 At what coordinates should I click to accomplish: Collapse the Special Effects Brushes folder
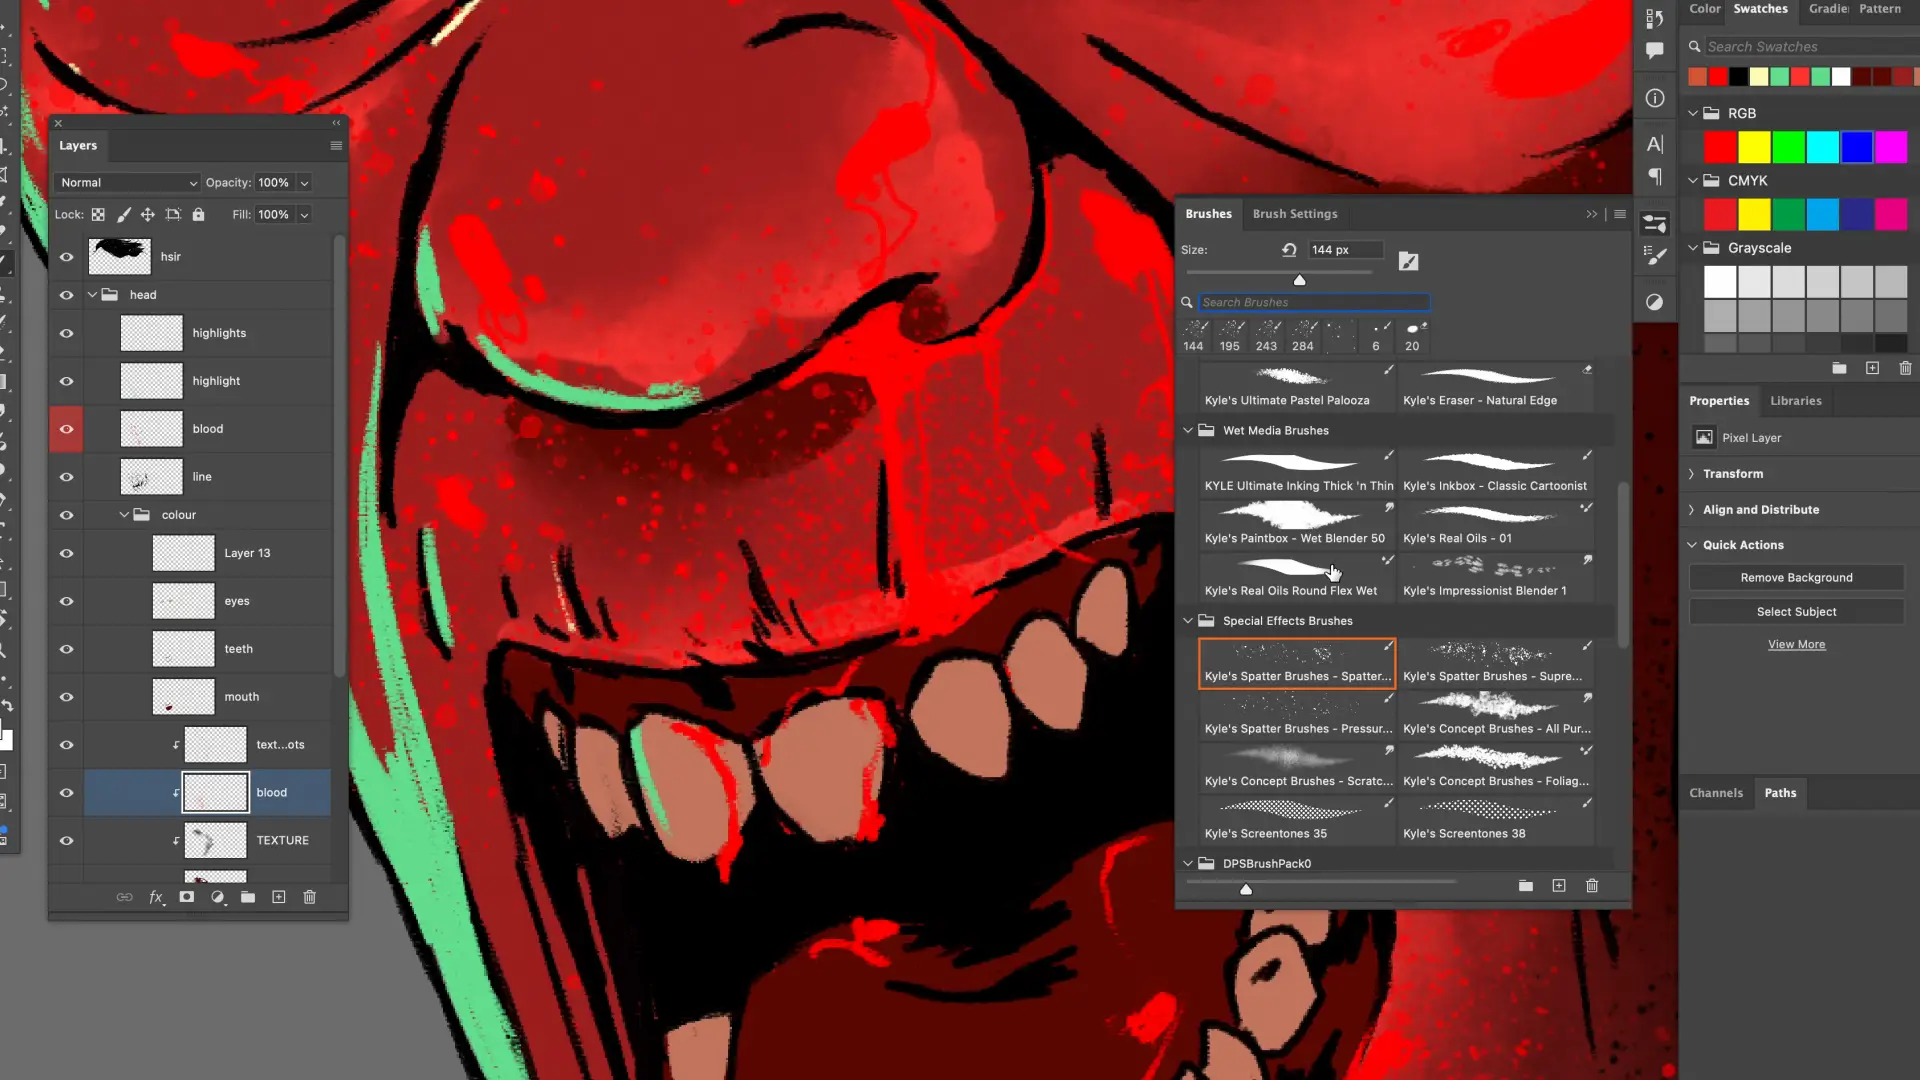(1188, 621)
